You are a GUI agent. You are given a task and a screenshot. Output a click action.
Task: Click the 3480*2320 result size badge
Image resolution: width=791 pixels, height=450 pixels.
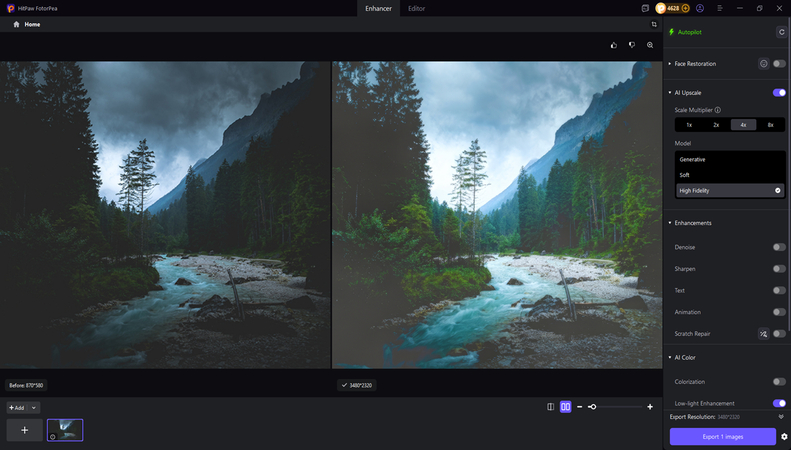[x=356, y=385]
